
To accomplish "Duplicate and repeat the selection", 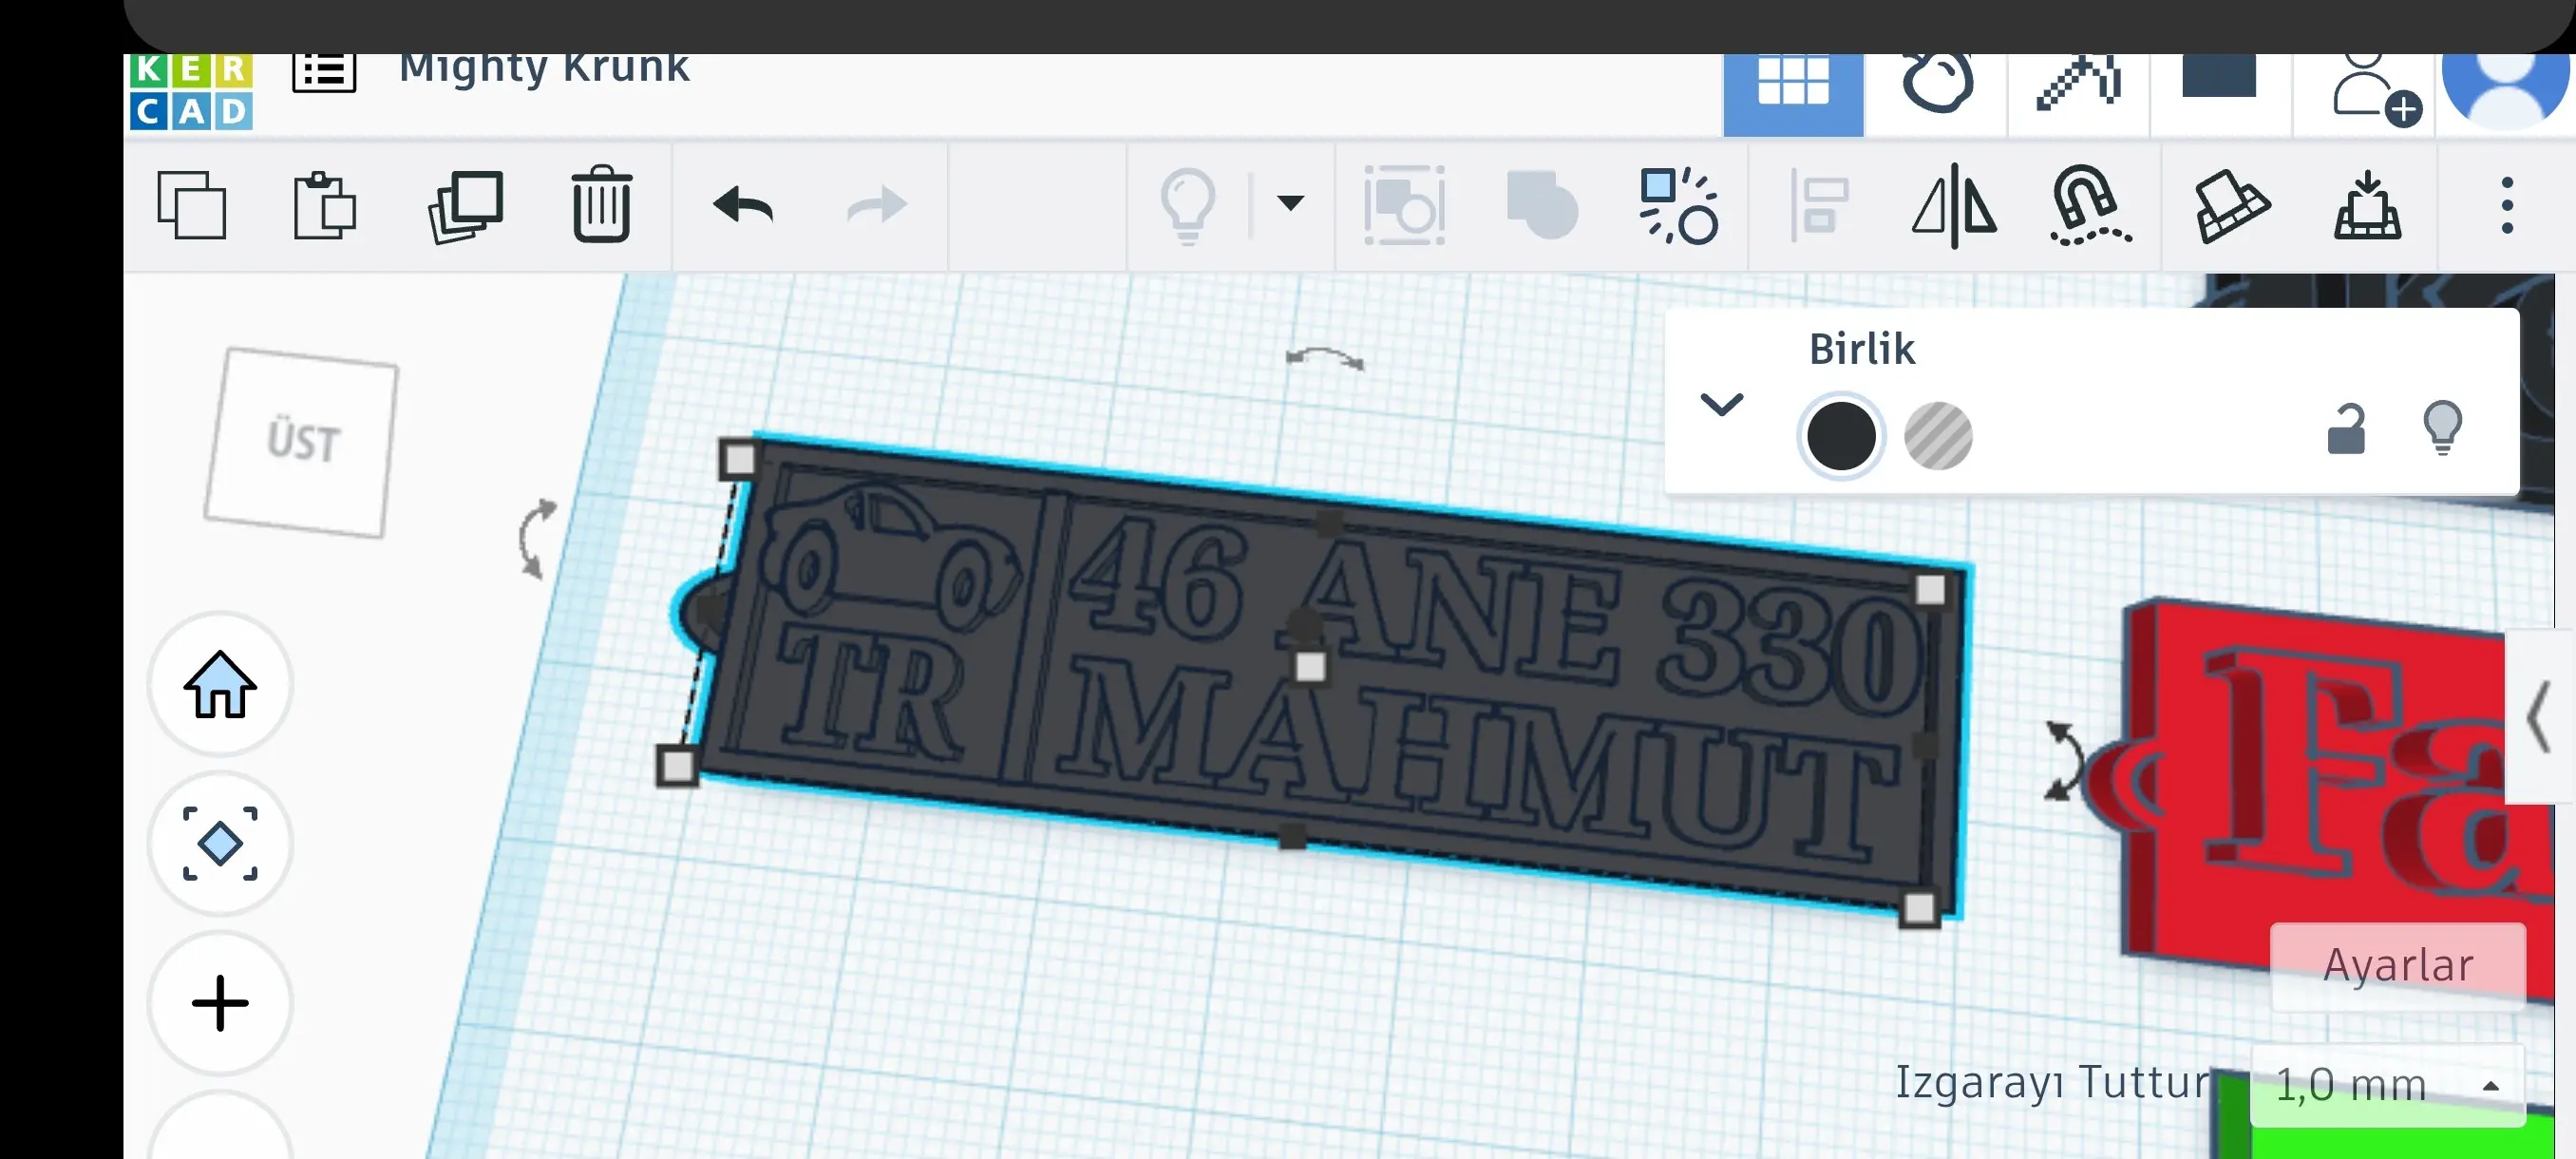I will click(x=466, y=207).
